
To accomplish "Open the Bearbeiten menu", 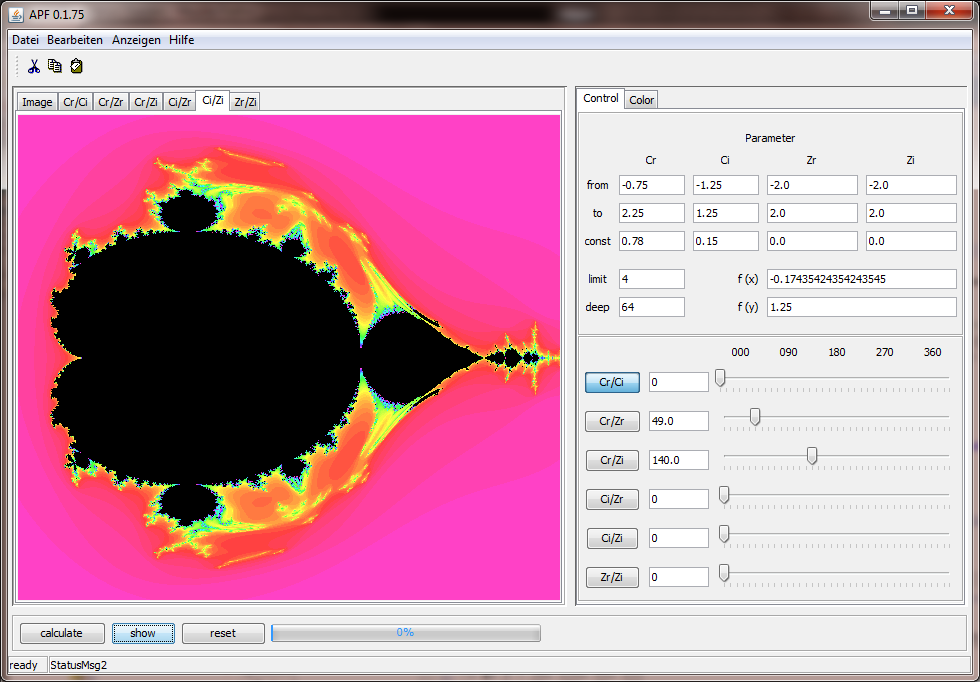I will (75, 40).
